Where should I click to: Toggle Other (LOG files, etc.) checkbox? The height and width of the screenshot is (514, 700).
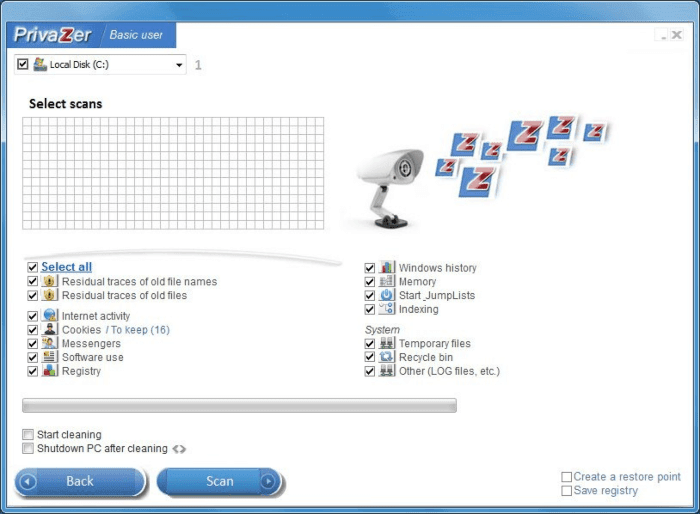[369, 371]
